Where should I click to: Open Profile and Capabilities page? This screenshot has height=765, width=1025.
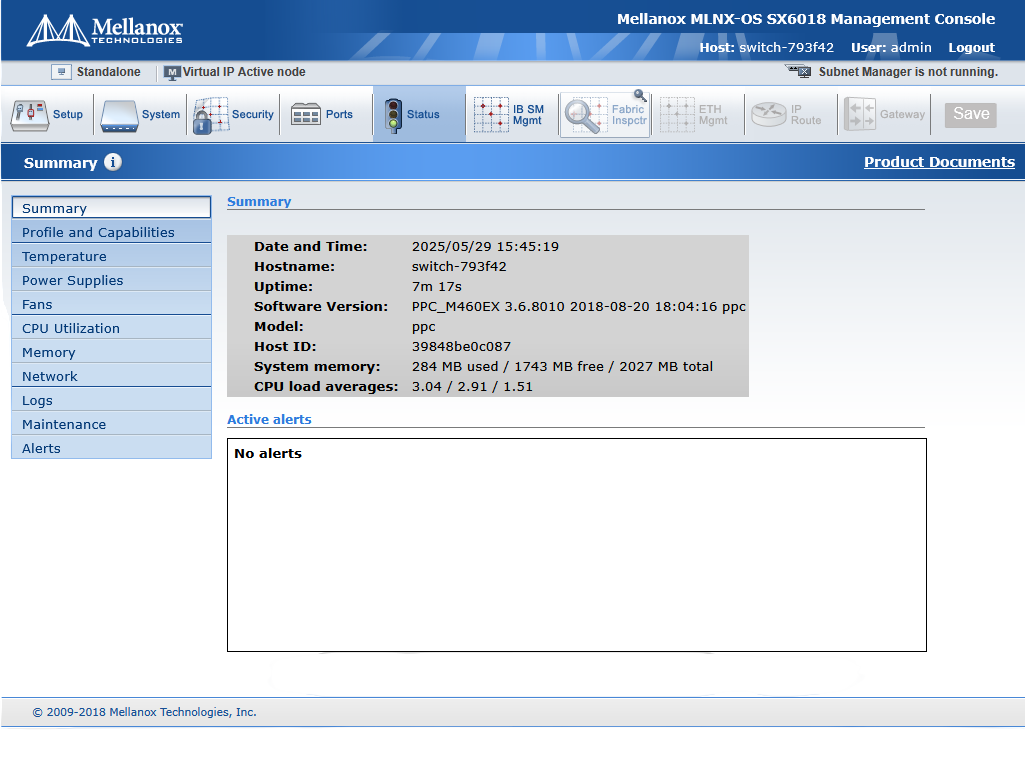click(111, 232)
